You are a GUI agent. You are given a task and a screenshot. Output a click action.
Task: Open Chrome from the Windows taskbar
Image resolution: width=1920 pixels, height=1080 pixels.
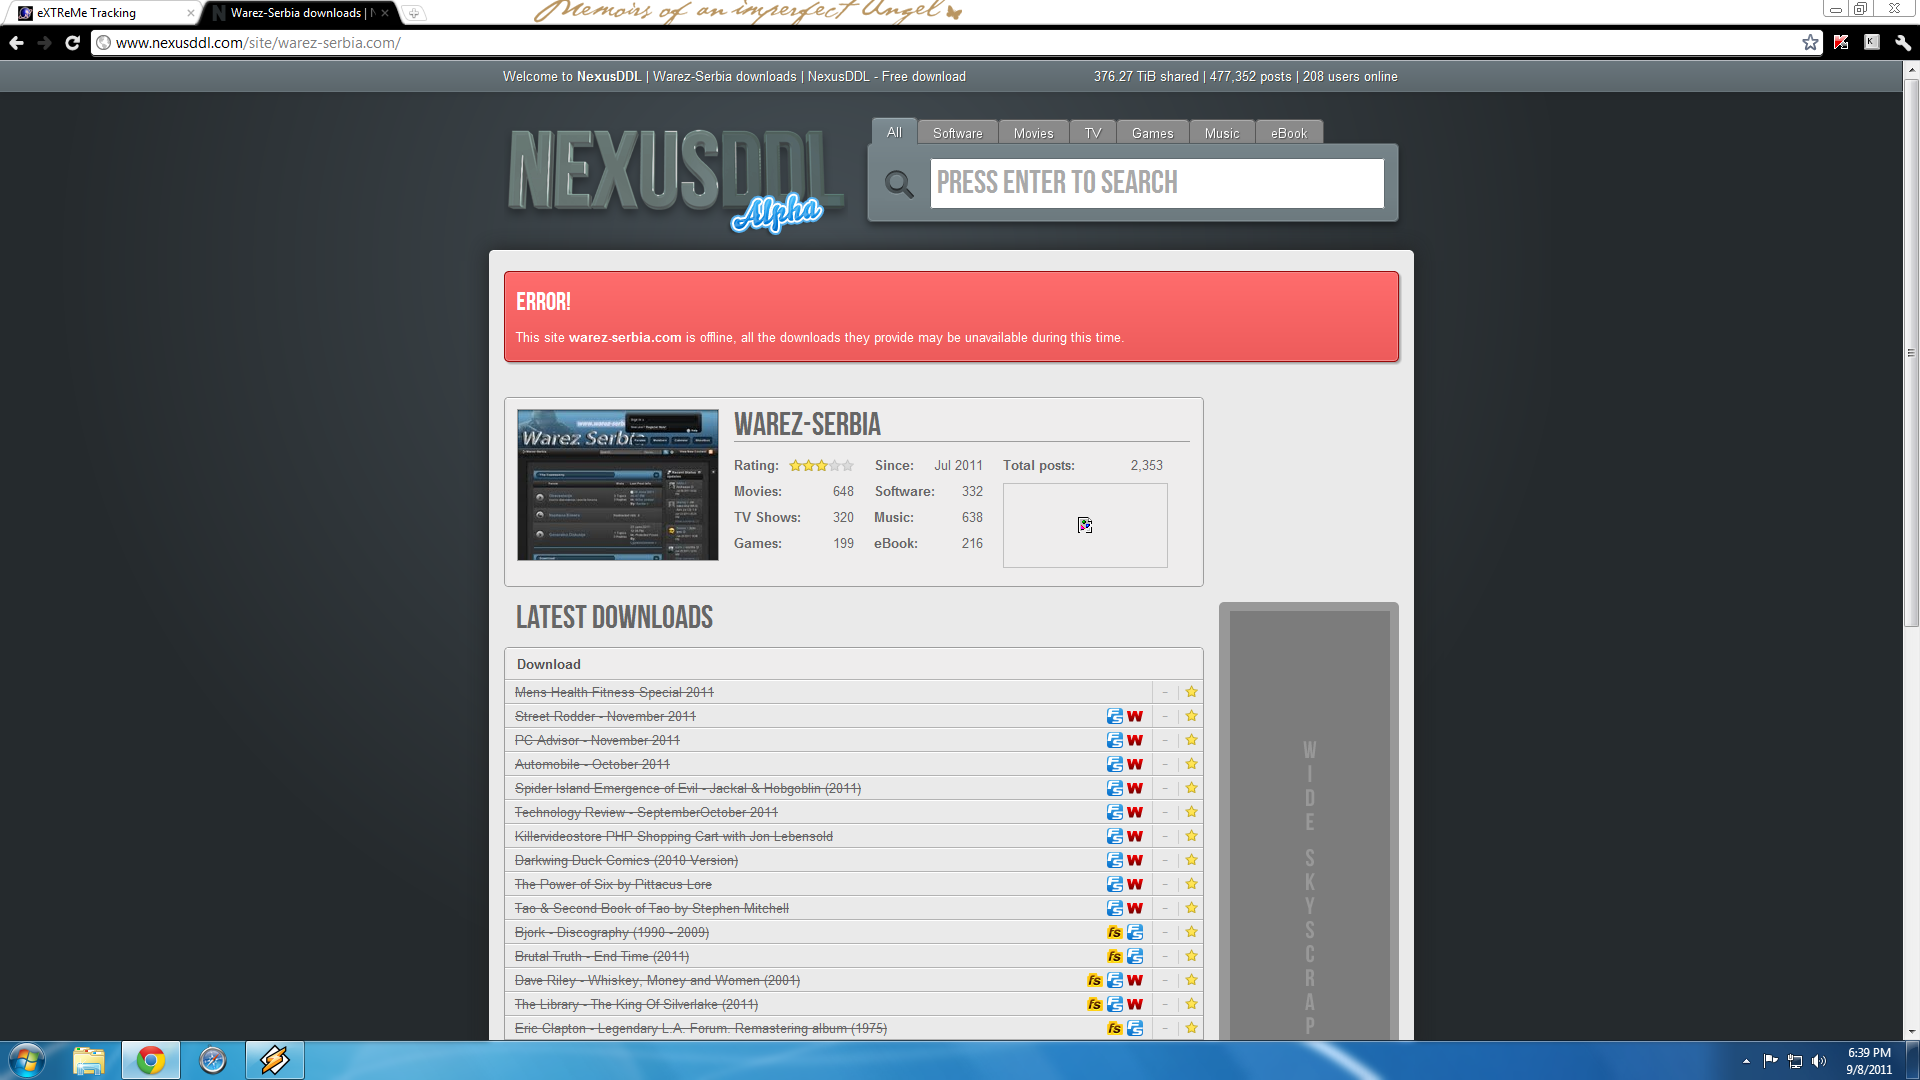pyautogui.click(x=151, y=1060)
